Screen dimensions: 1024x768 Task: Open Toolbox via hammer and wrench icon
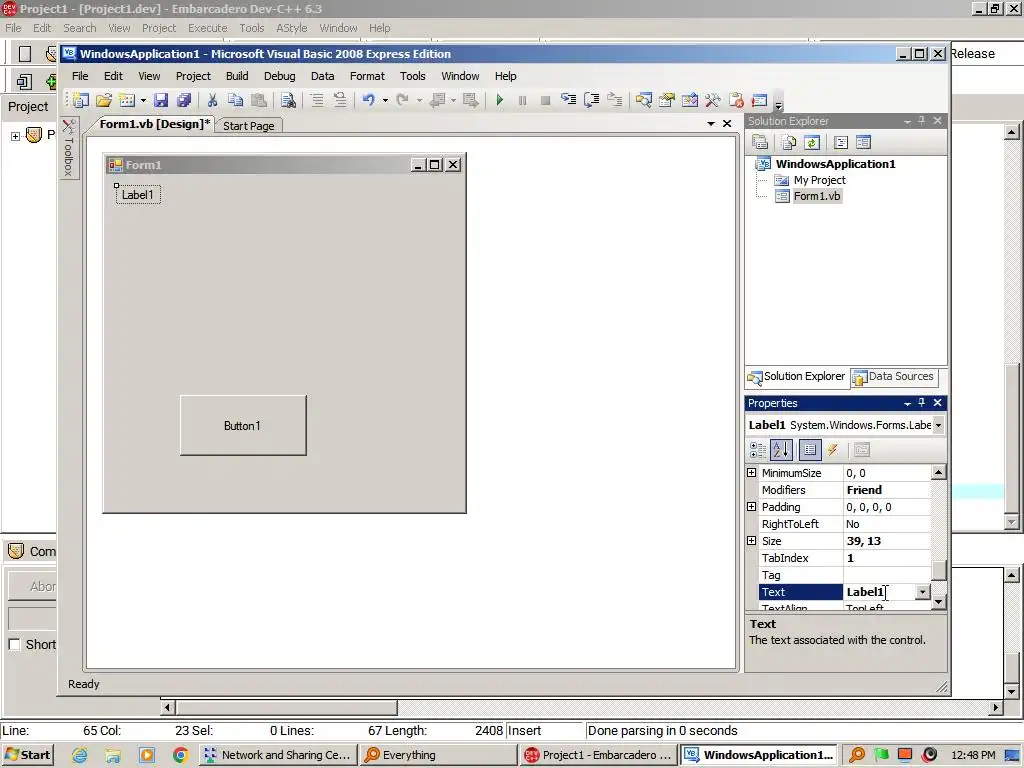712,100
